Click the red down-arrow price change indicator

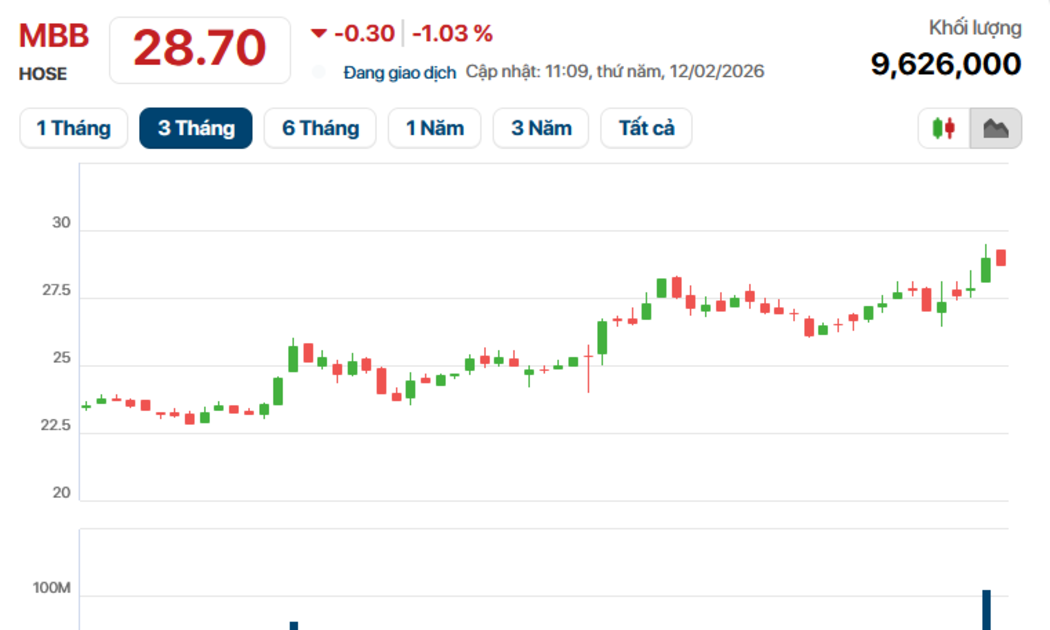click(x=319, y=33)
